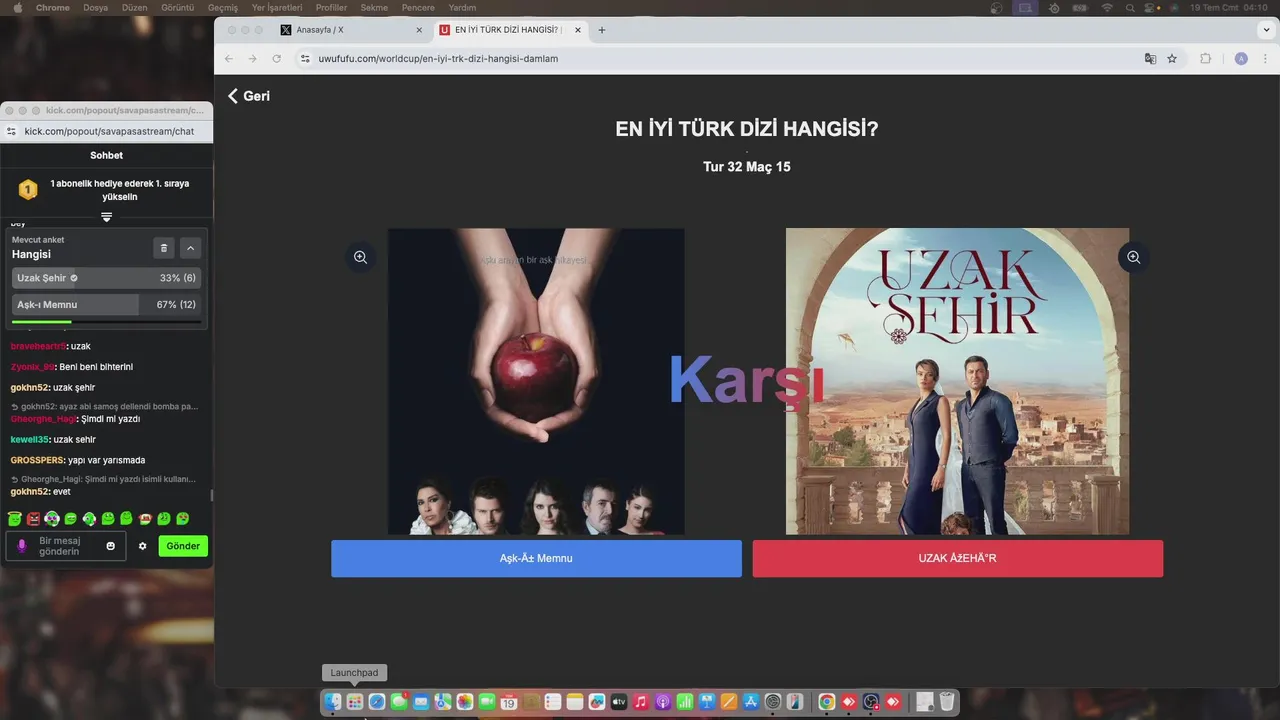Select Aşk-ı Memnu poll option
This screenshot has height=720, width=1280.
pos(106,304)
